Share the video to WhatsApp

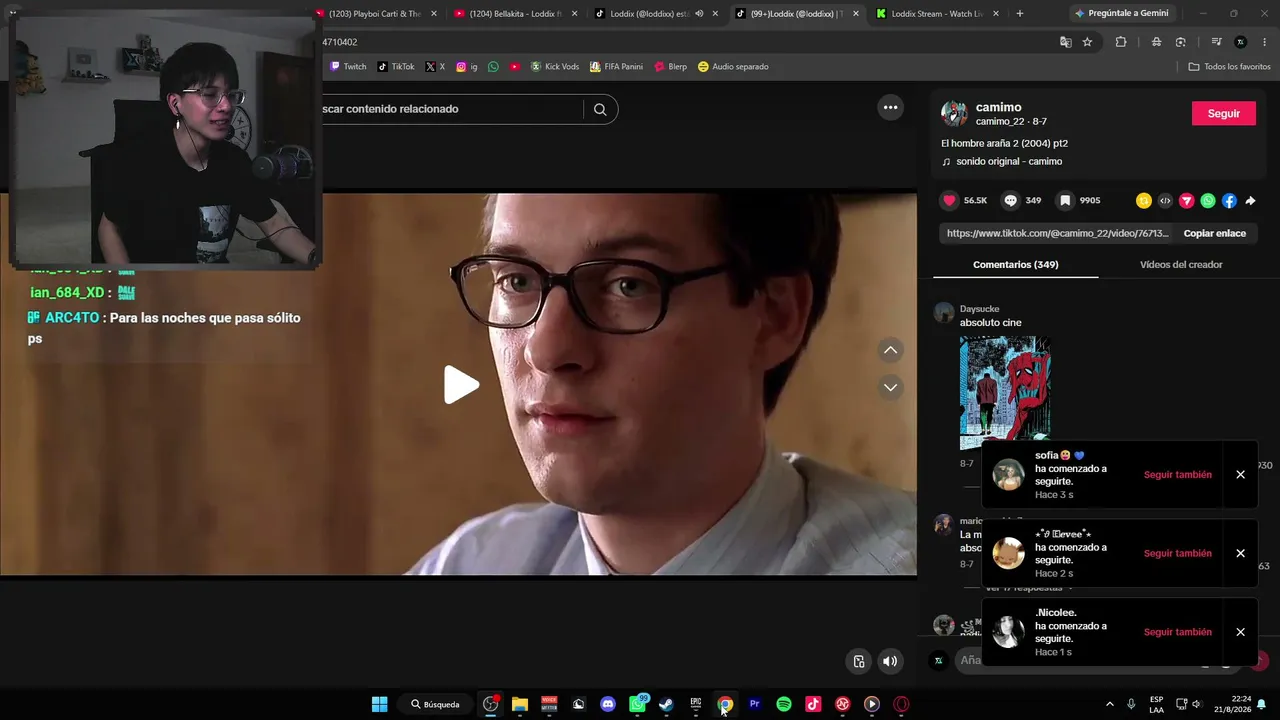(x=1208, y=201)
